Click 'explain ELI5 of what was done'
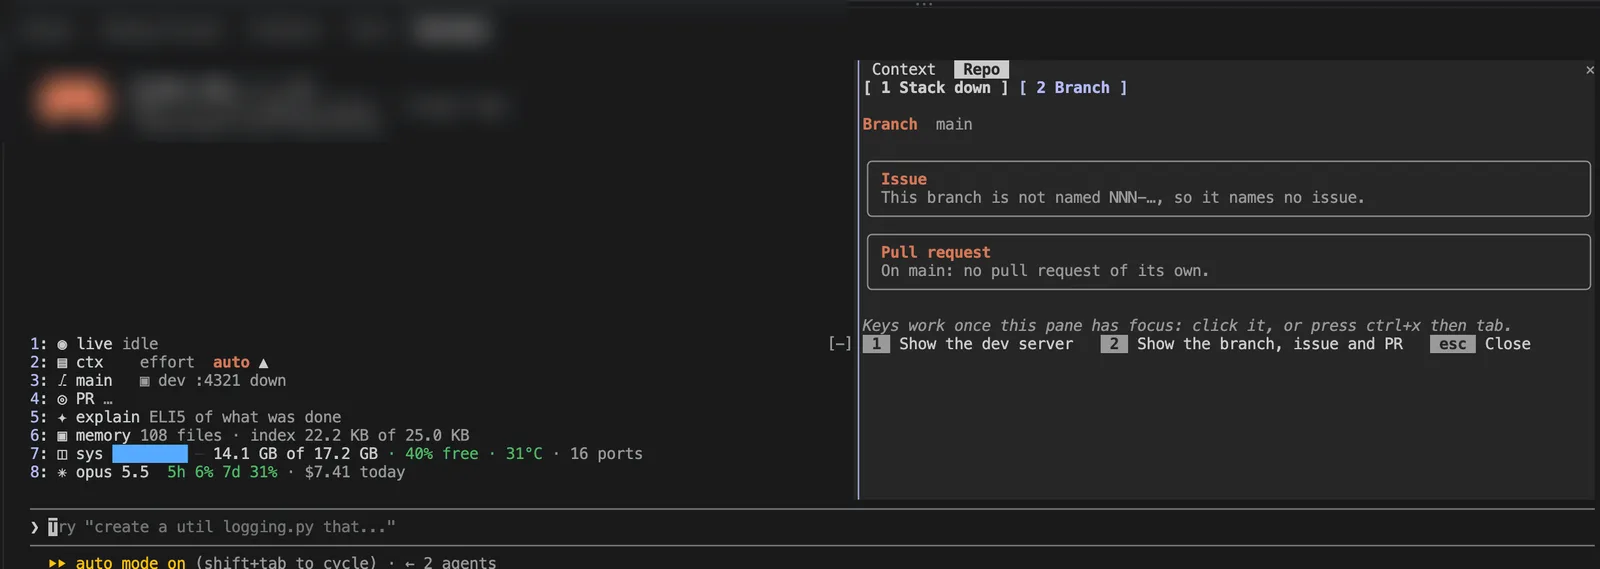Screen dimensions: 1600x569 (x=208, y=418)
